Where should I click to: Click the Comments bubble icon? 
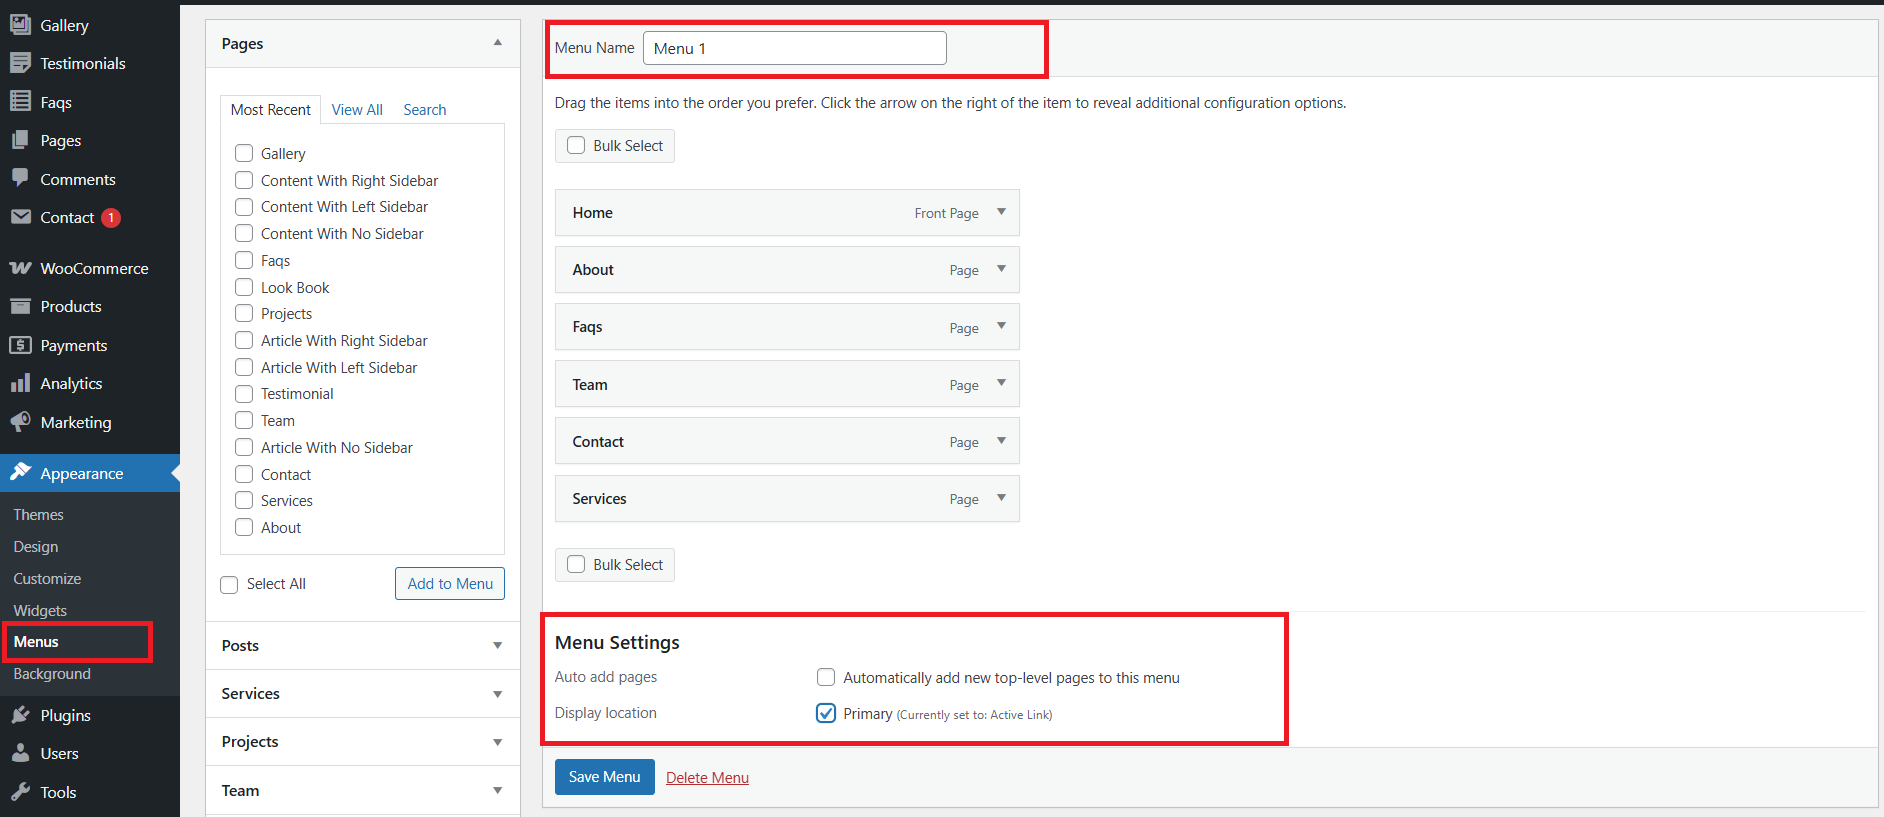tap(20, 178)
